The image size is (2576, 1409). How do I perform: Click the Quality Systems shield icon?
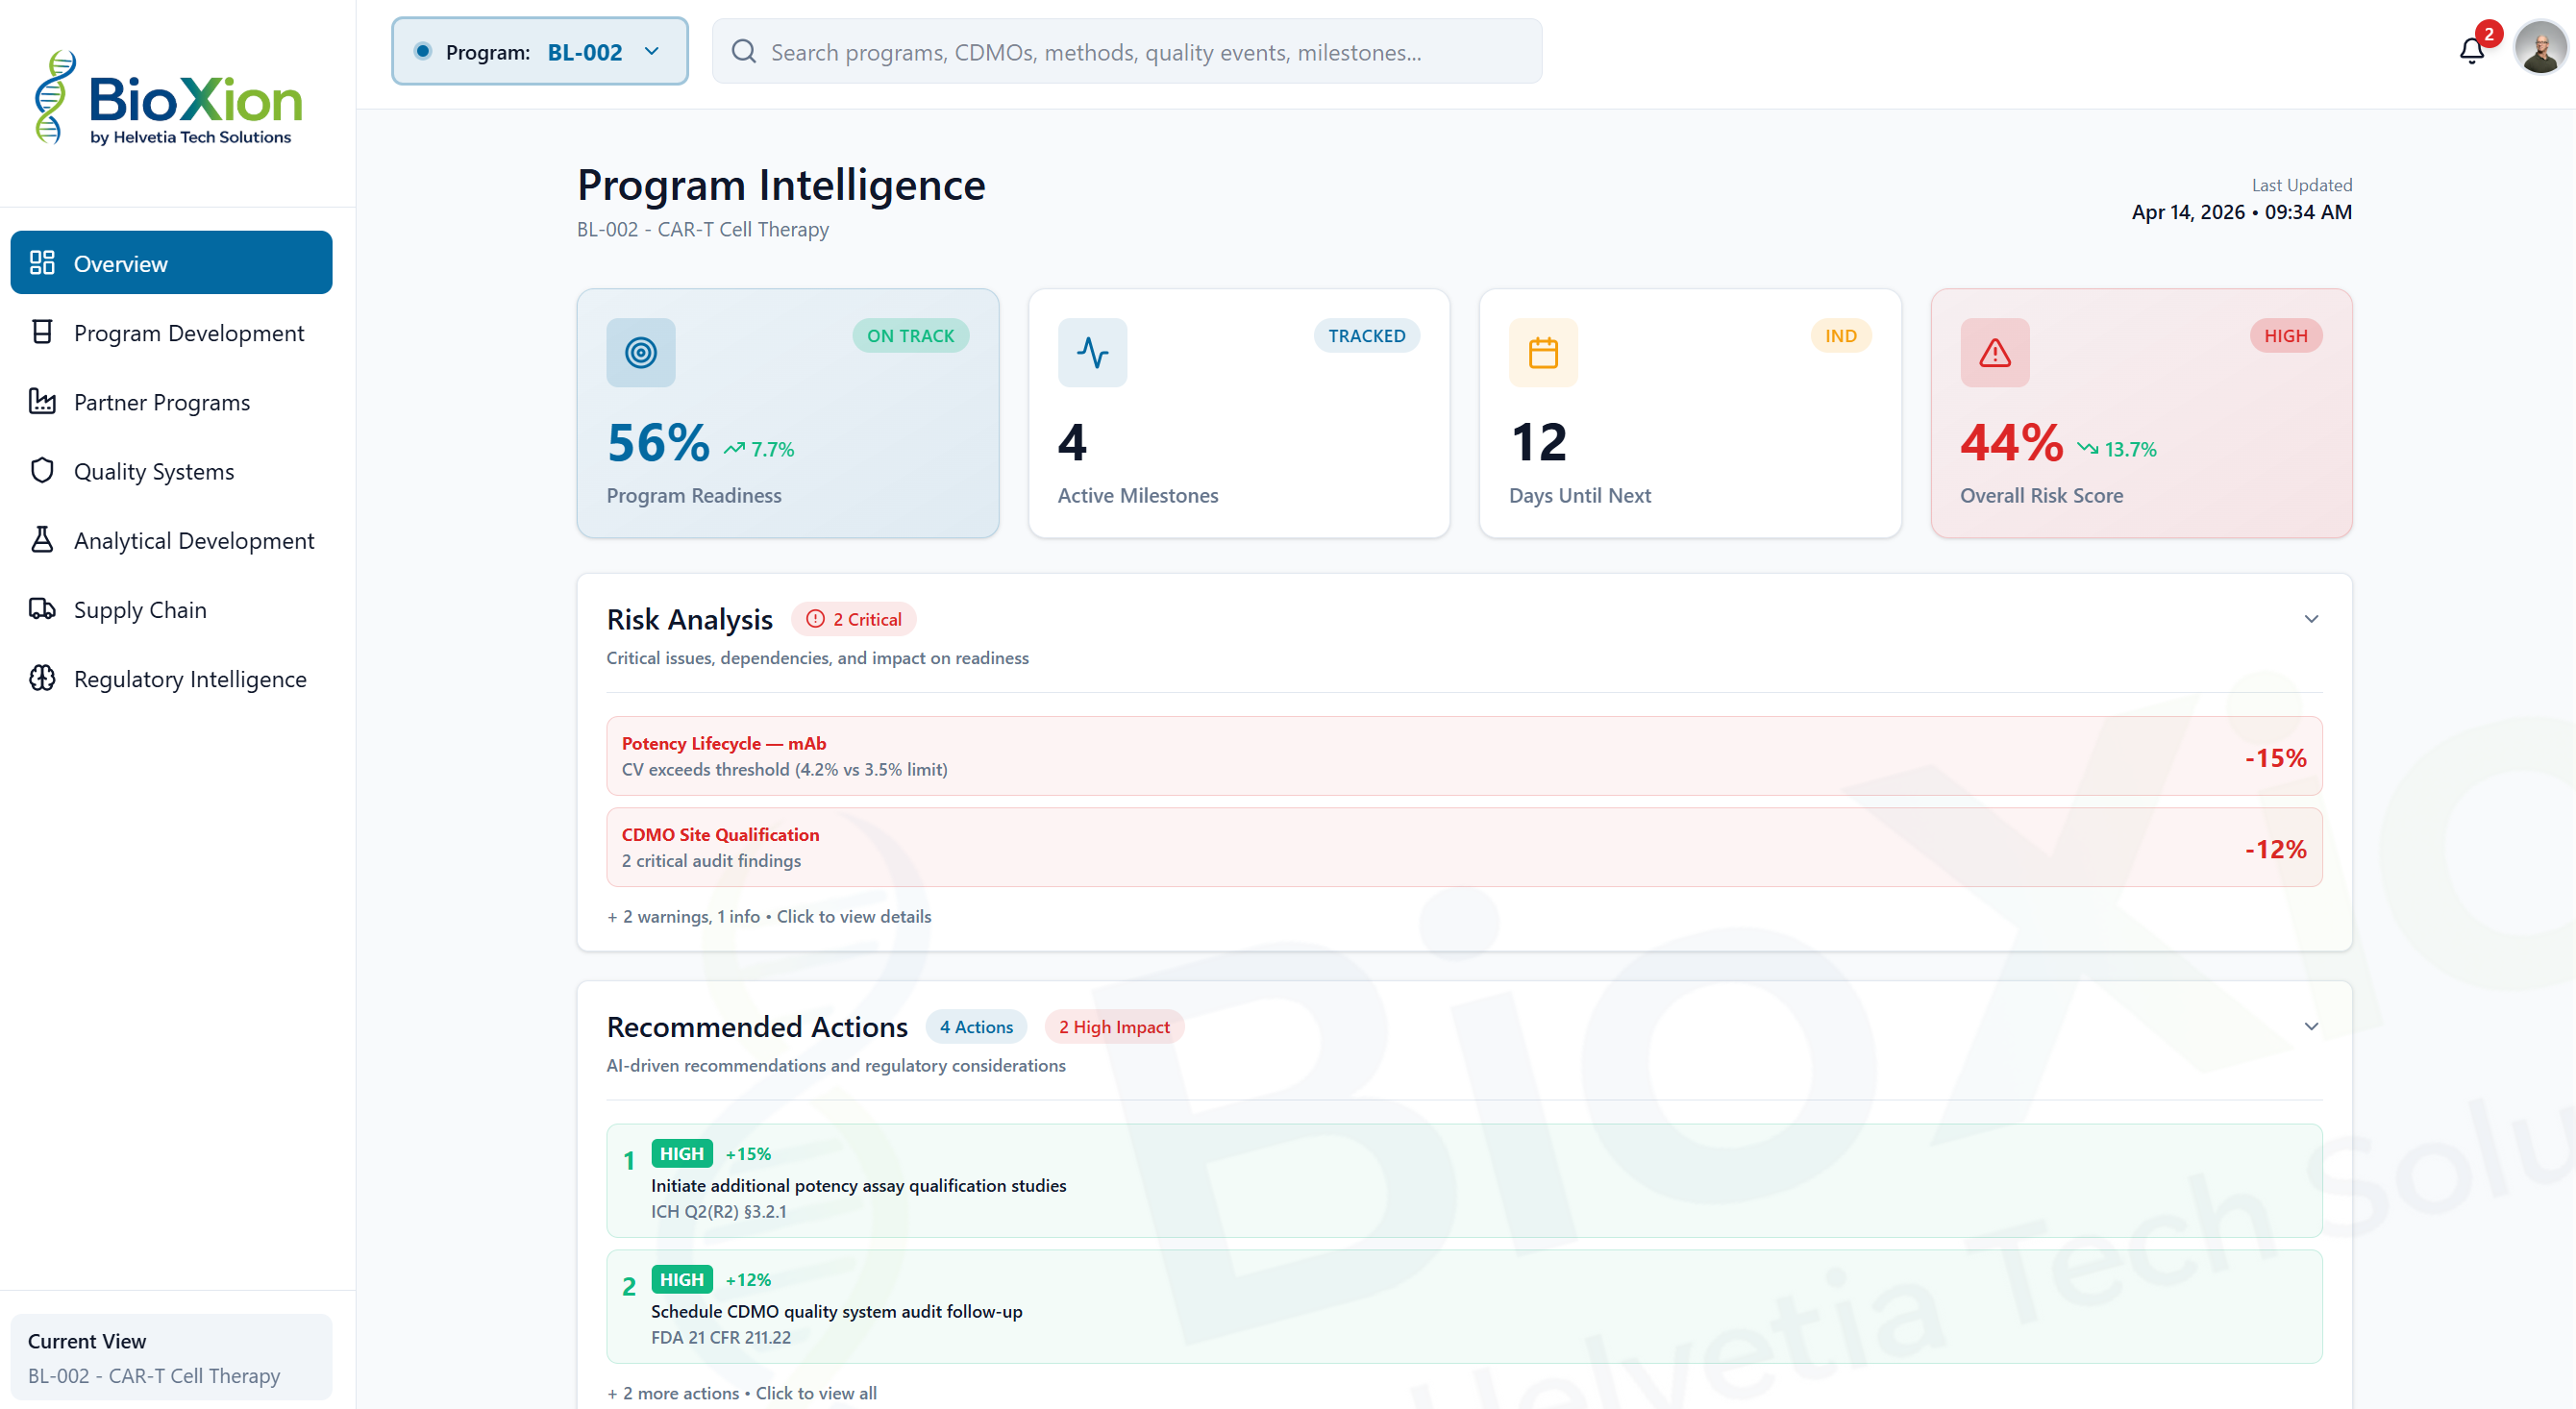click(x=42, y=470)
